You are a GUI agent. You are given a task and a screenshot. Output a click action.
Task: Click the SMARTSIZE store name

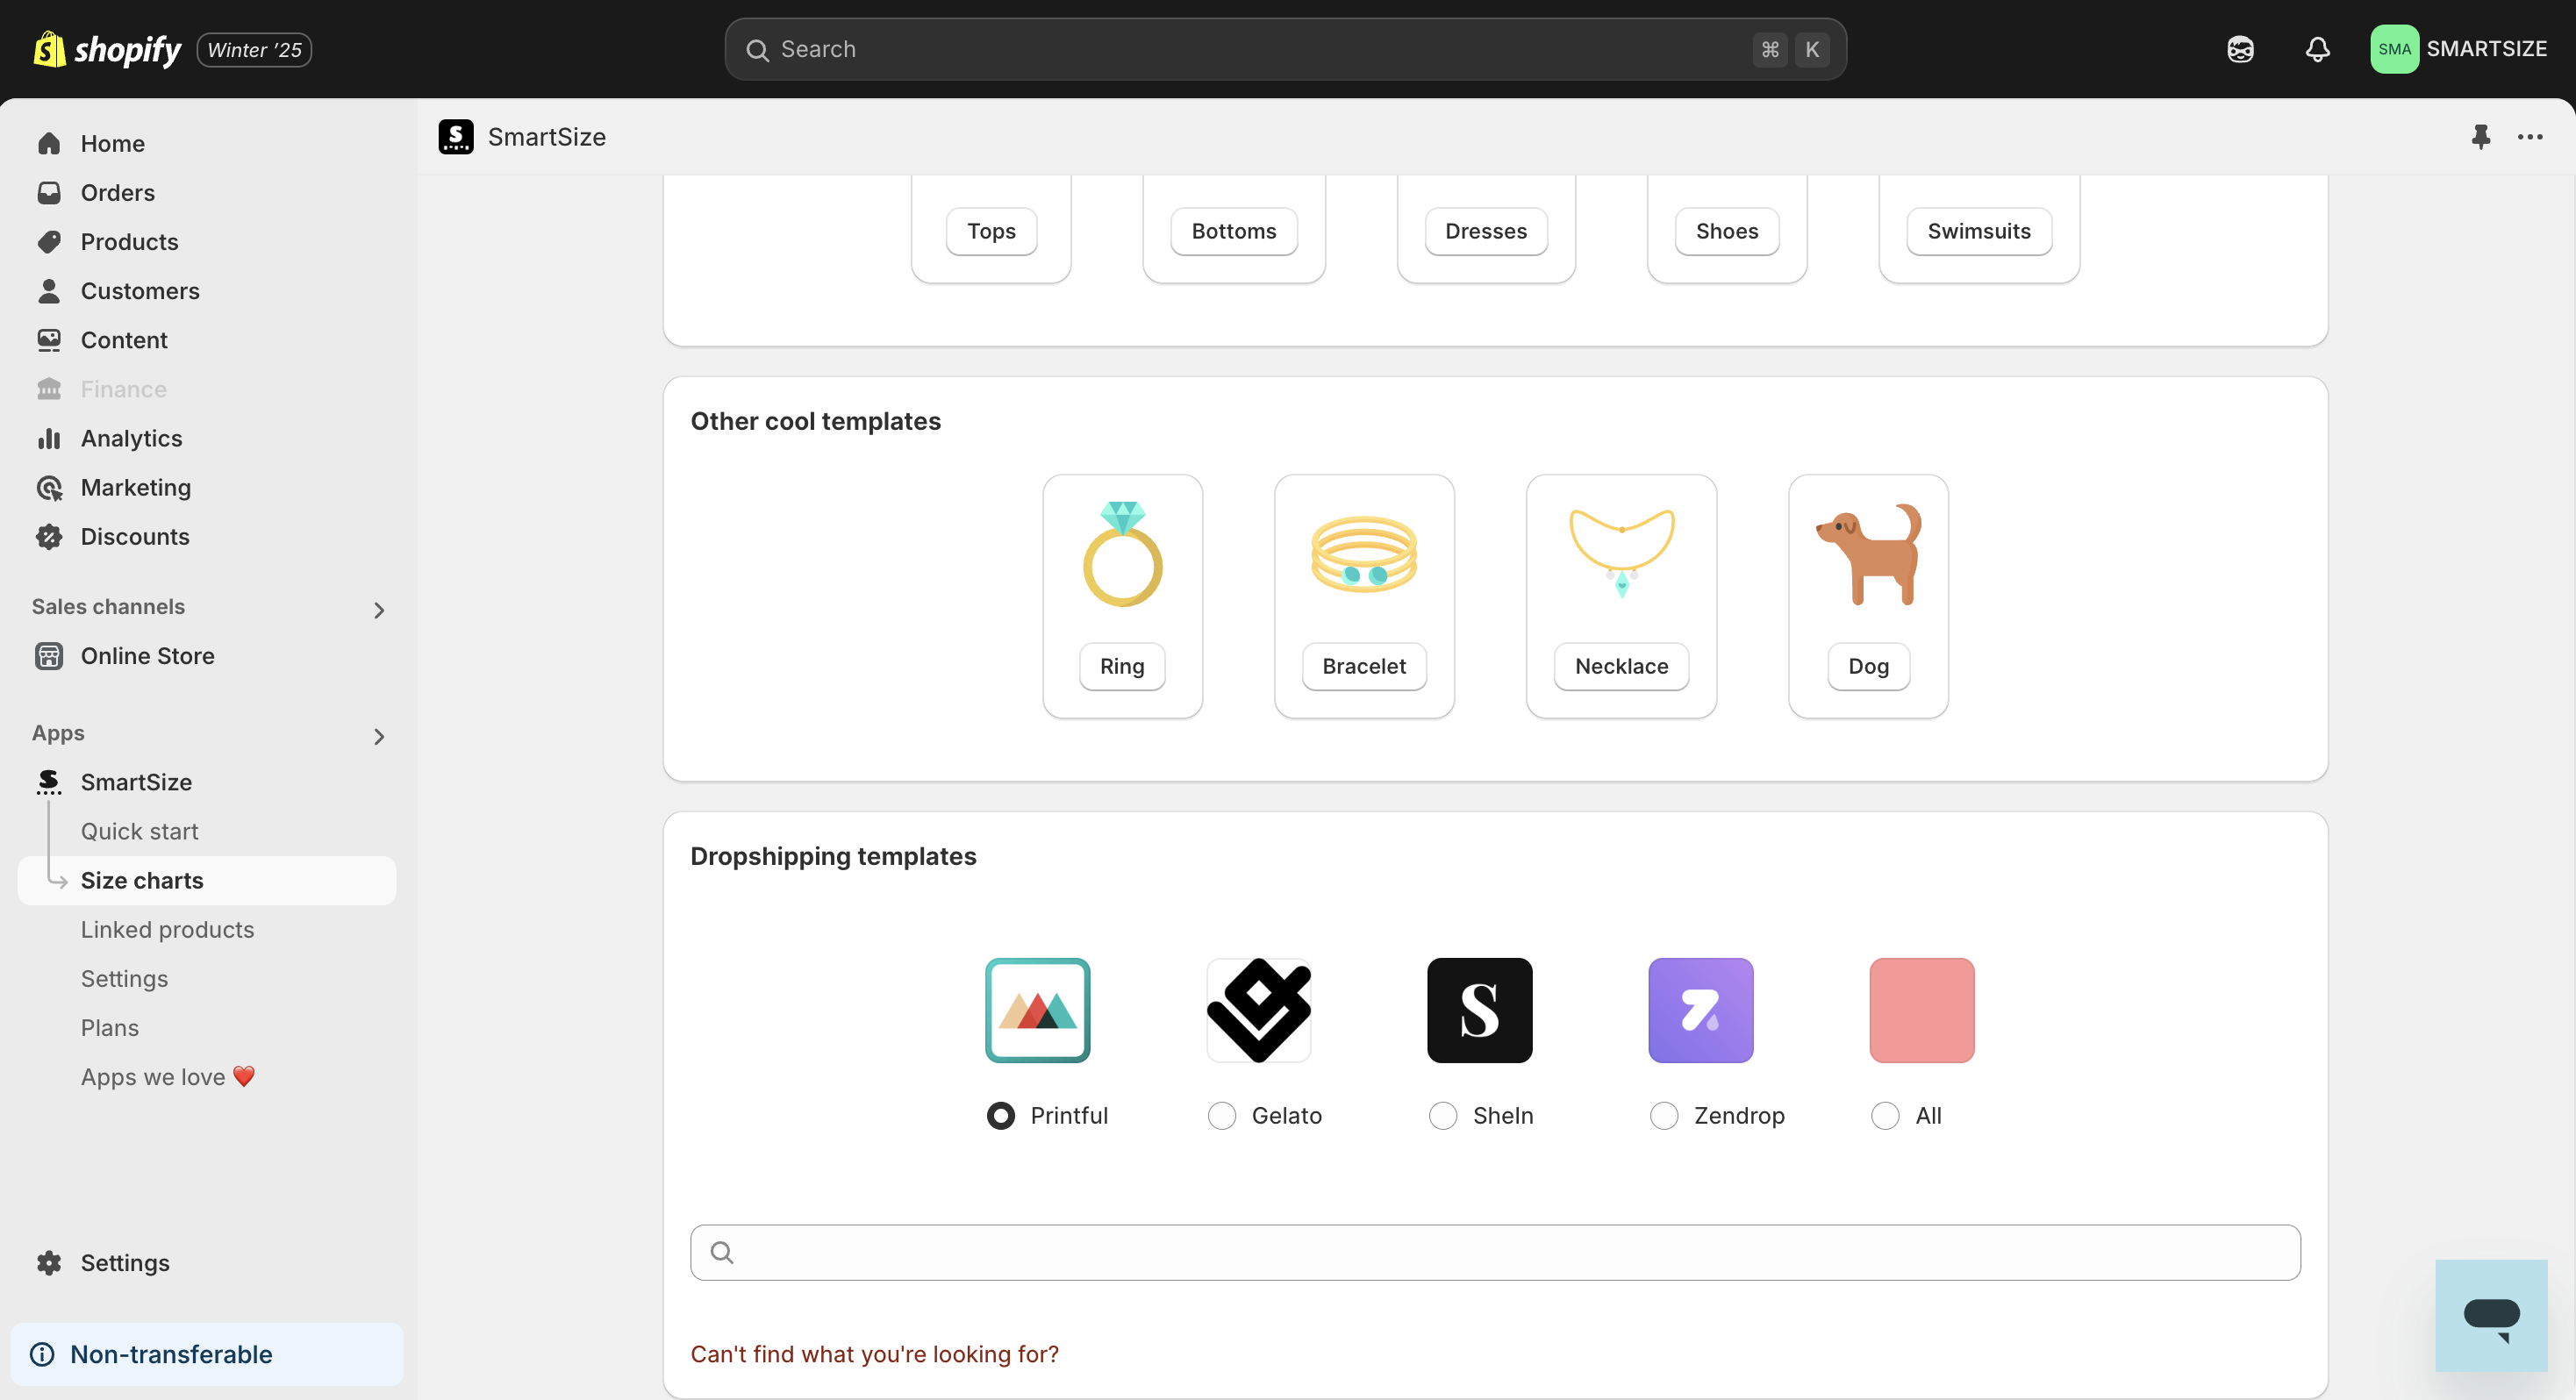point(2486,49)
